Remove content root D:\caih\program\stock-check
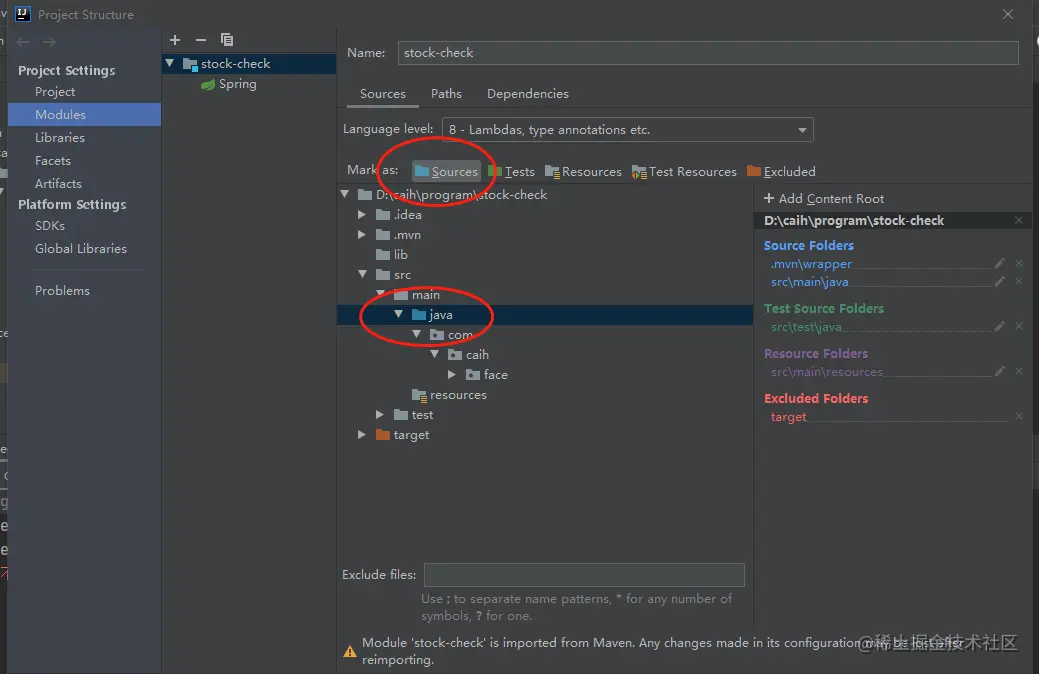This screenshot has height=674, width=1039. (1019, 220)
